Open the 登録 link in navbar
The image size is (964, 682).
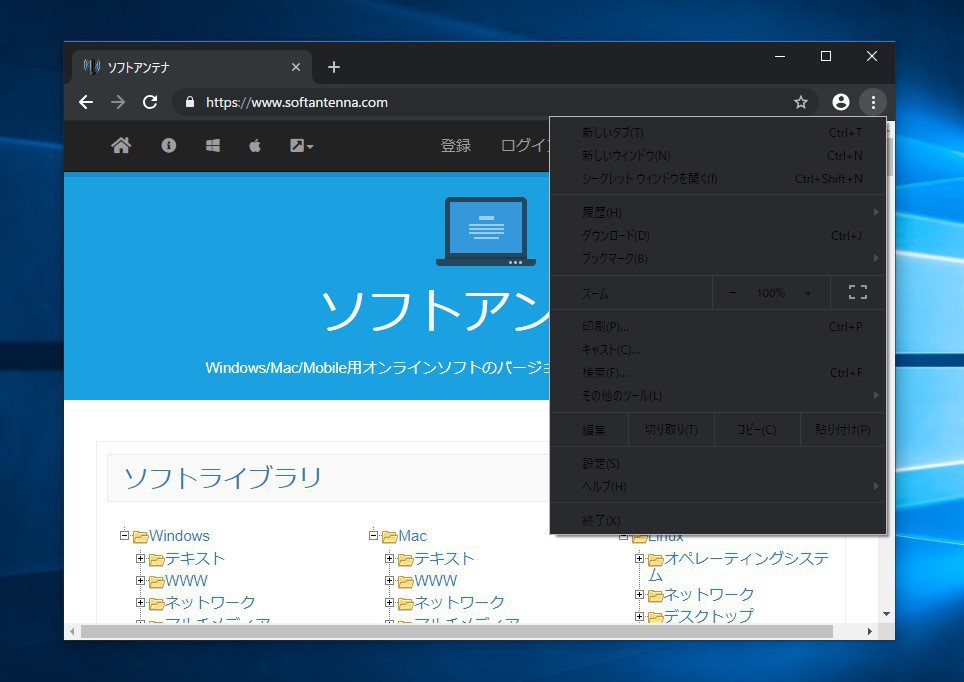coord(455,146)
